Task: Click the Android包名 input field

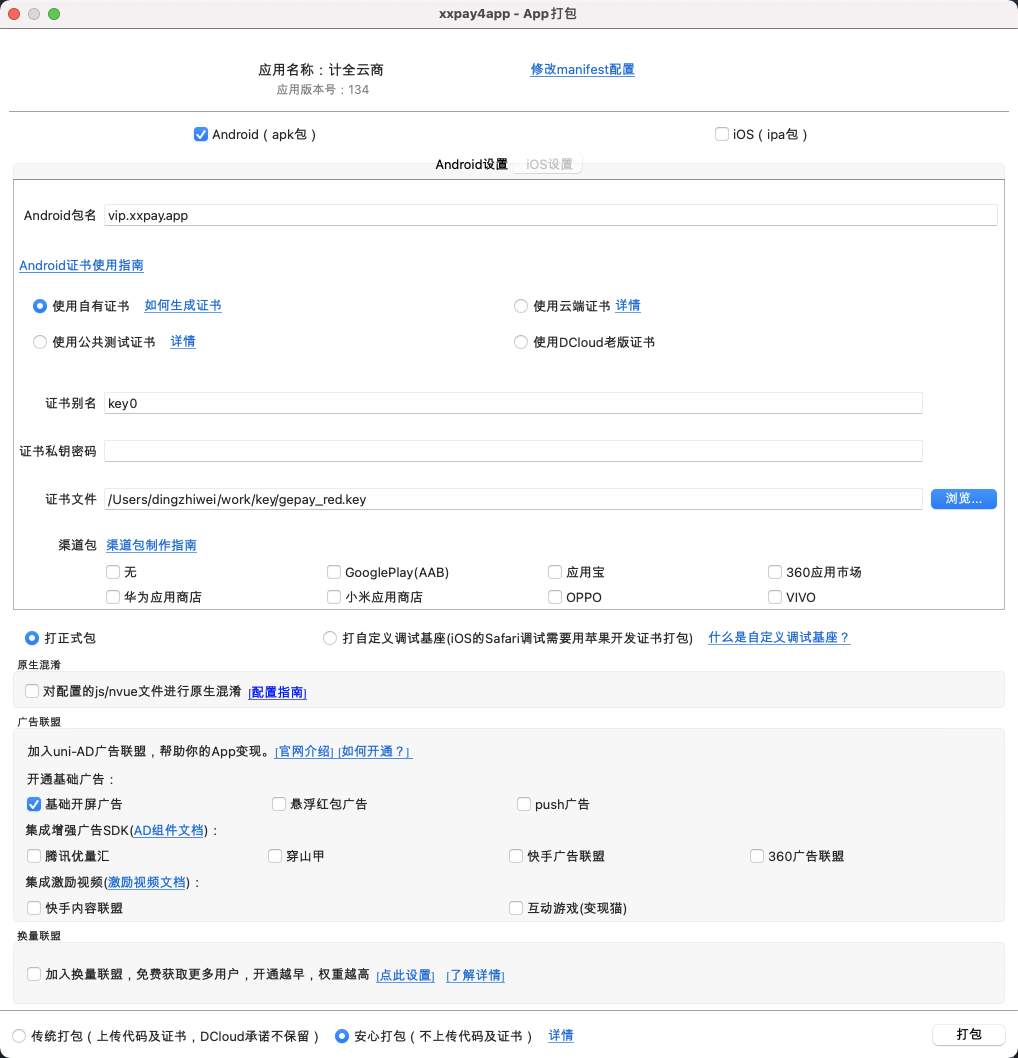Action: point(550,215)
